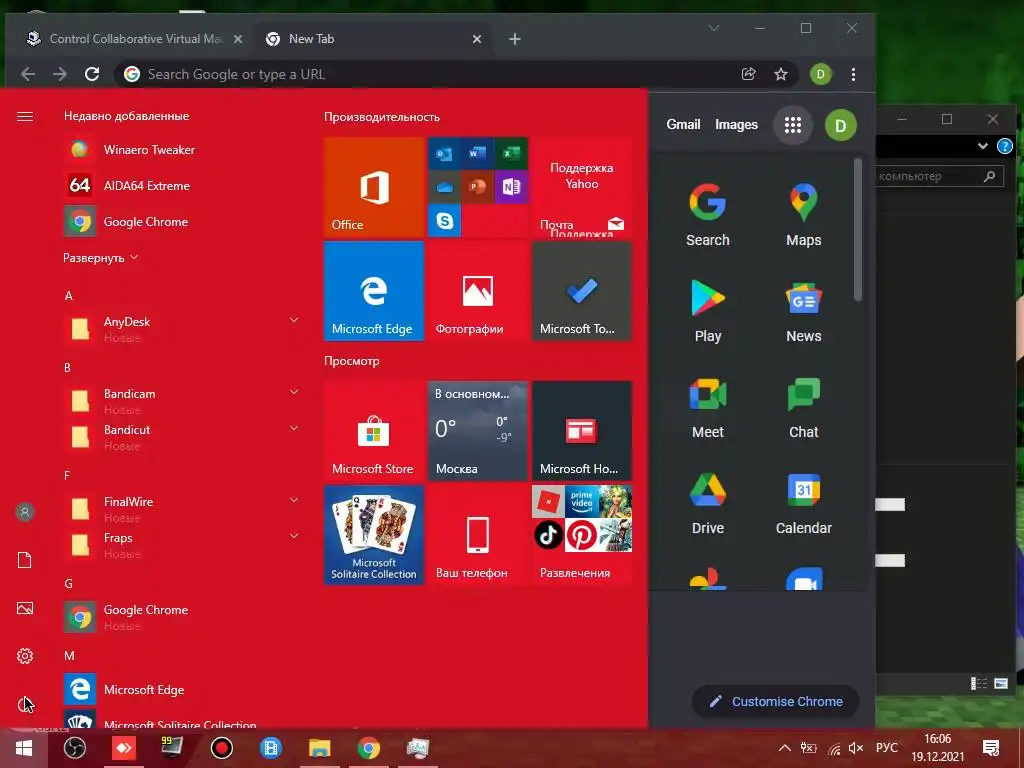Open Google Maps app icon
The image size is (1024, 768).
[x=803, y=215]
